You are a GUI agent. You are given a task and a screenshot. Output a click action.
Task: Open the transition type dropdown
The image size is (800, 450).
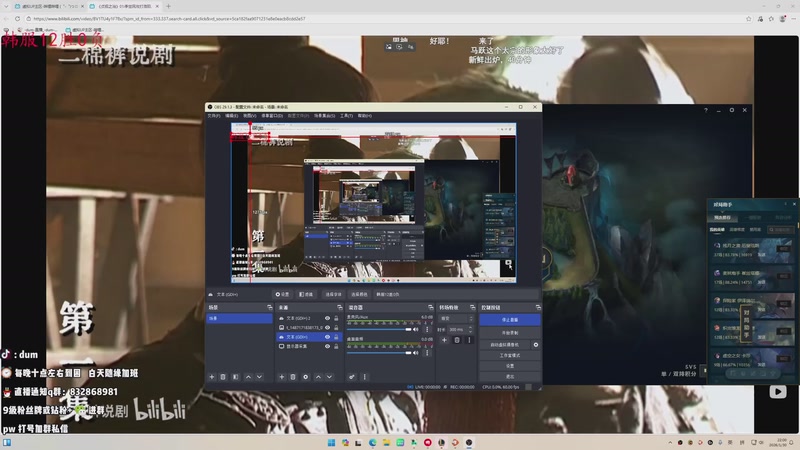[455, 318]
